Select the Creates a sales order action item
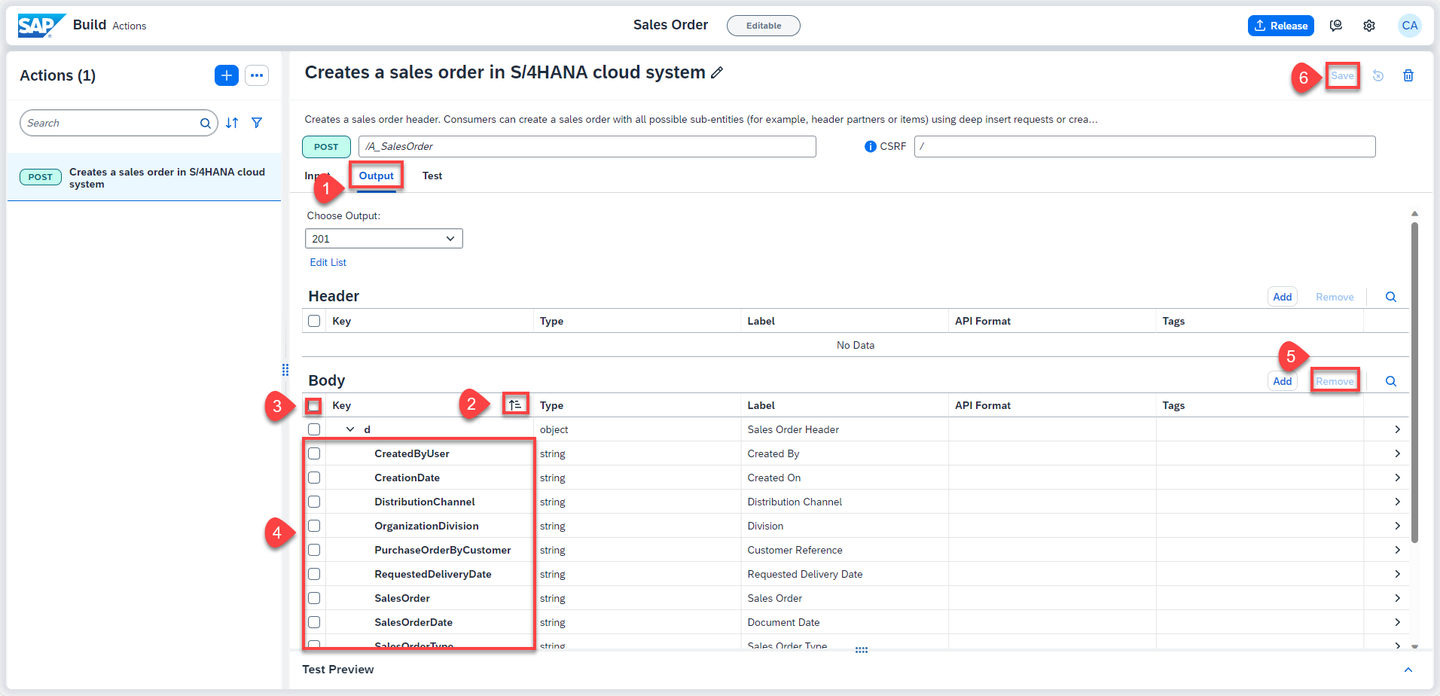 (x=144, y=178)
